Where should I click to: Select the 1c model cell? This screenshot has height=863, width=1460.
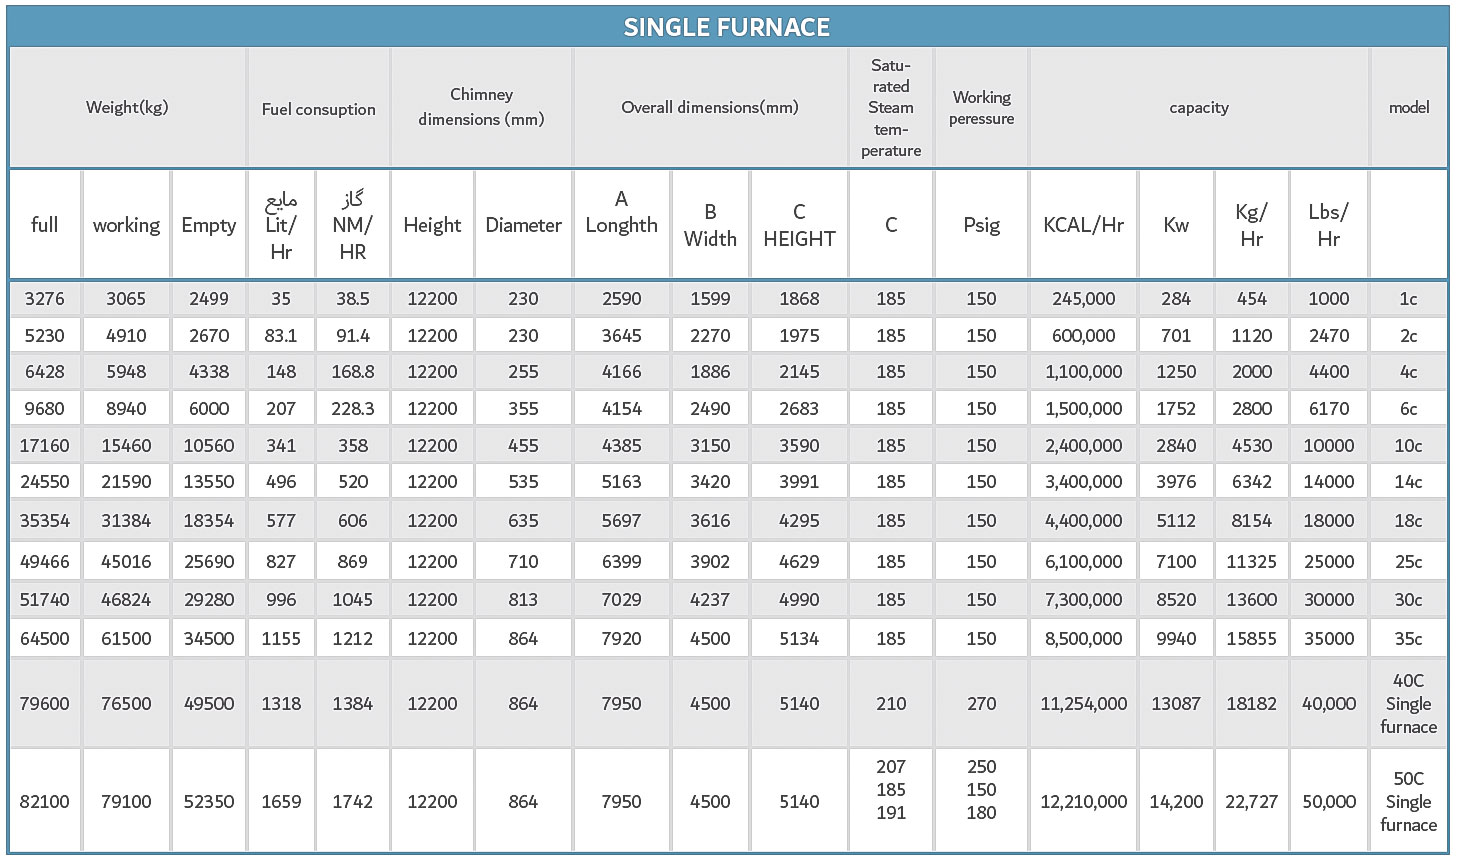pos(1408,298)
